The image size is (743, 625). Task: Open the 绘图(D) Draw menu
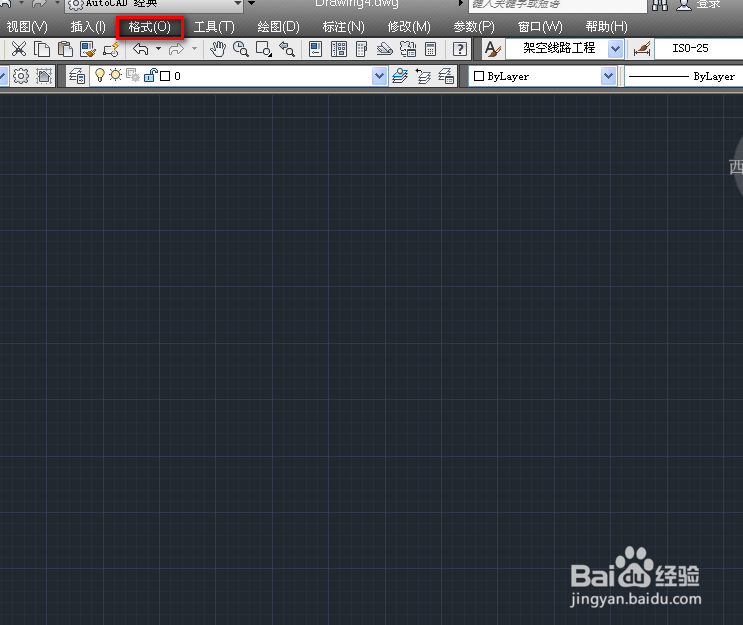pos(279,27)
